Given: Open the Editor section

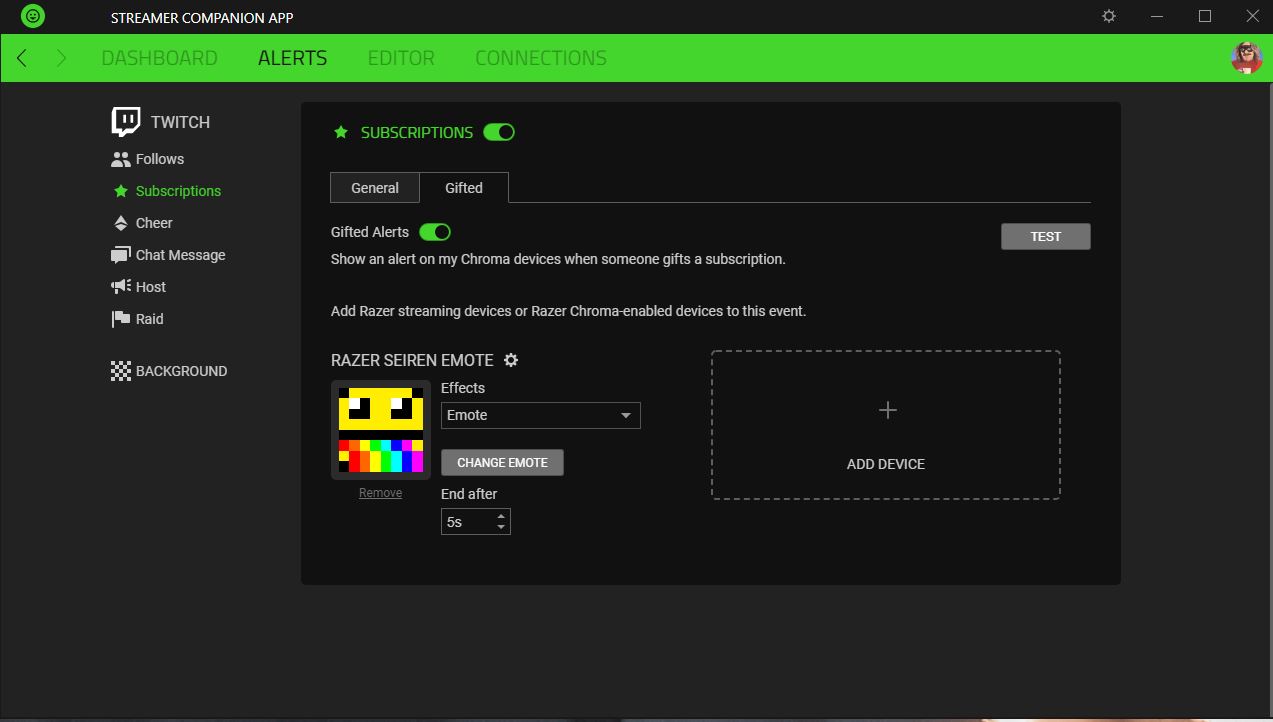Looking at the screenshot, I should pos(401,58).
